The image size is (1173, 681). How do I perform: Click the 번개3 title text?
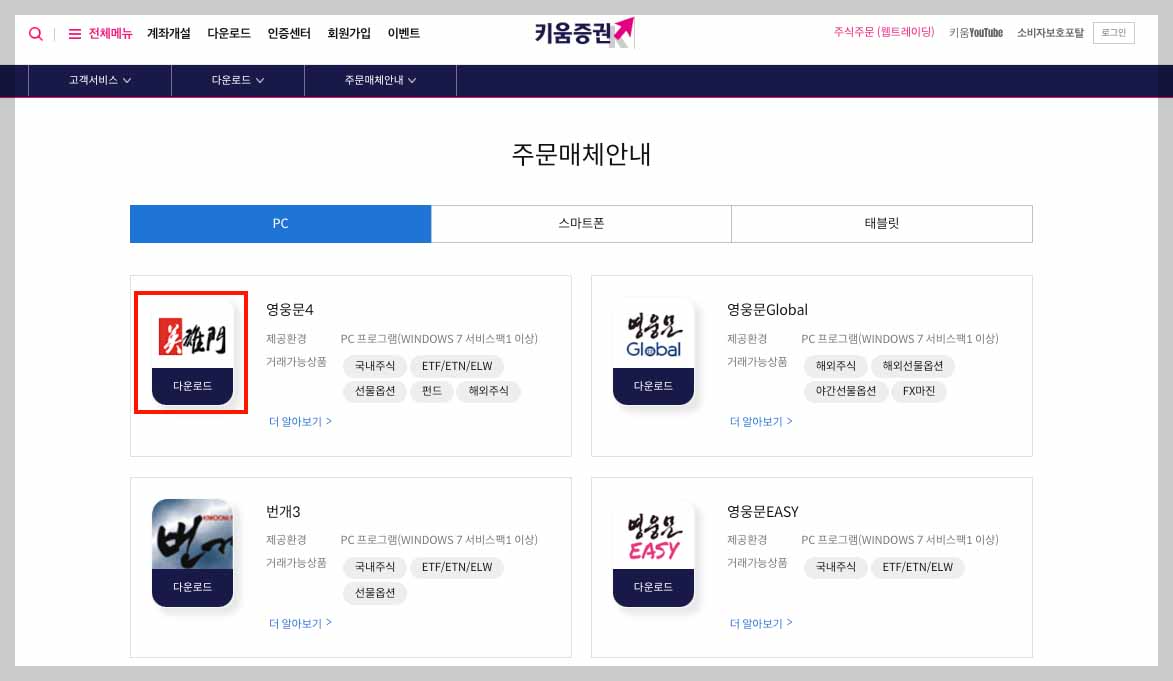click(x=284, y=512)
